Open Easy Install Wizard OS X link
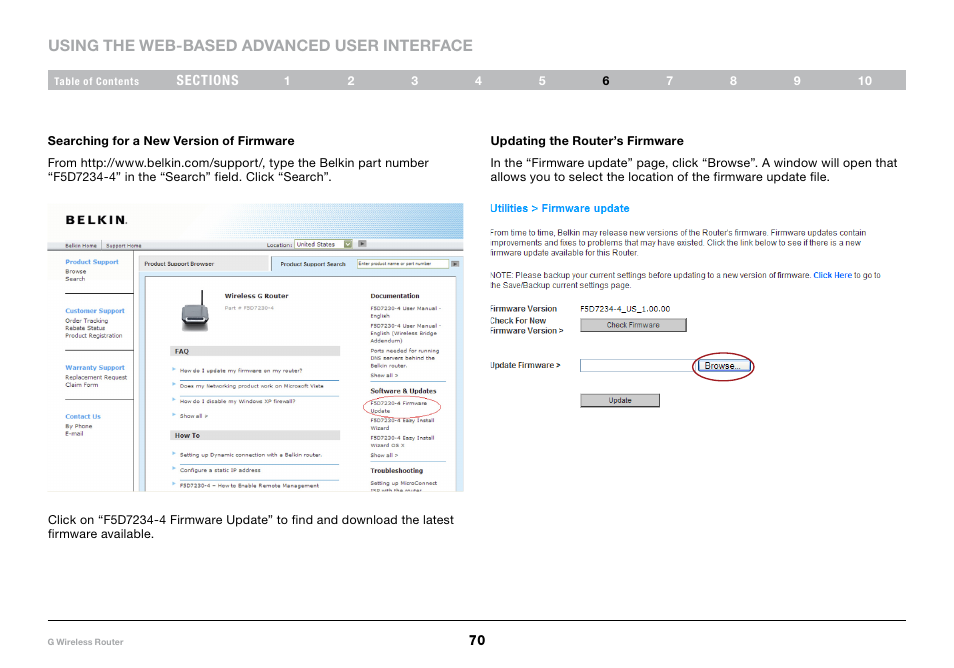The image size is (954, 668). (x=402, y=441)
